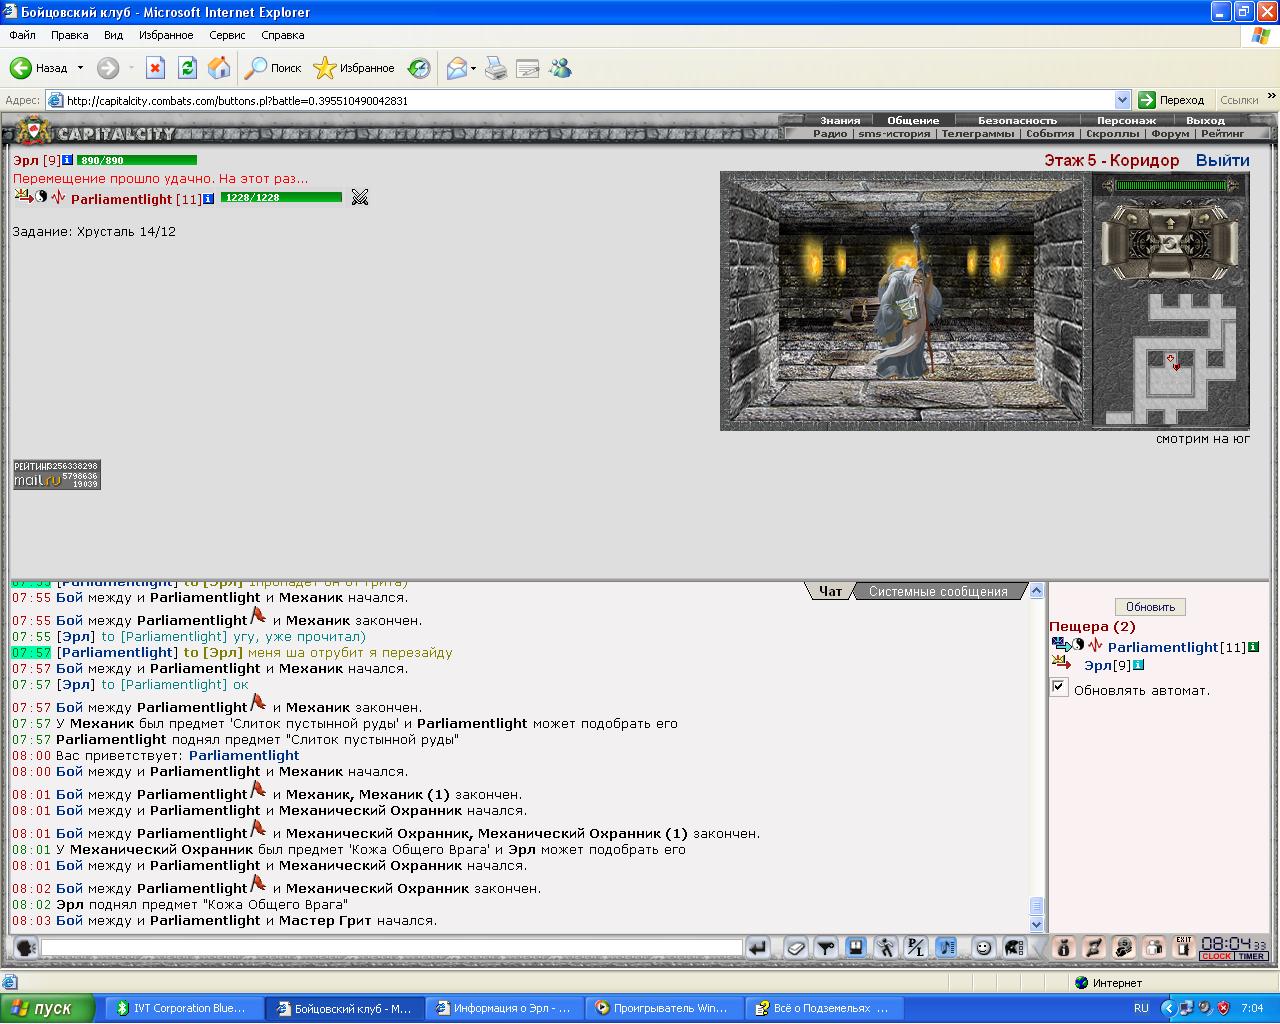Click the Обновить button

pos(1150,607)
